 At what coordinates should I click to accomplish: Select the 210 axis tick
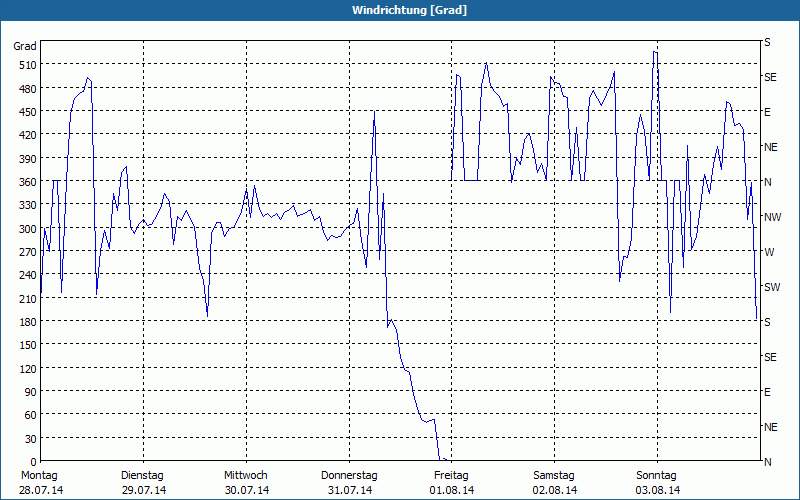point(28,298)
